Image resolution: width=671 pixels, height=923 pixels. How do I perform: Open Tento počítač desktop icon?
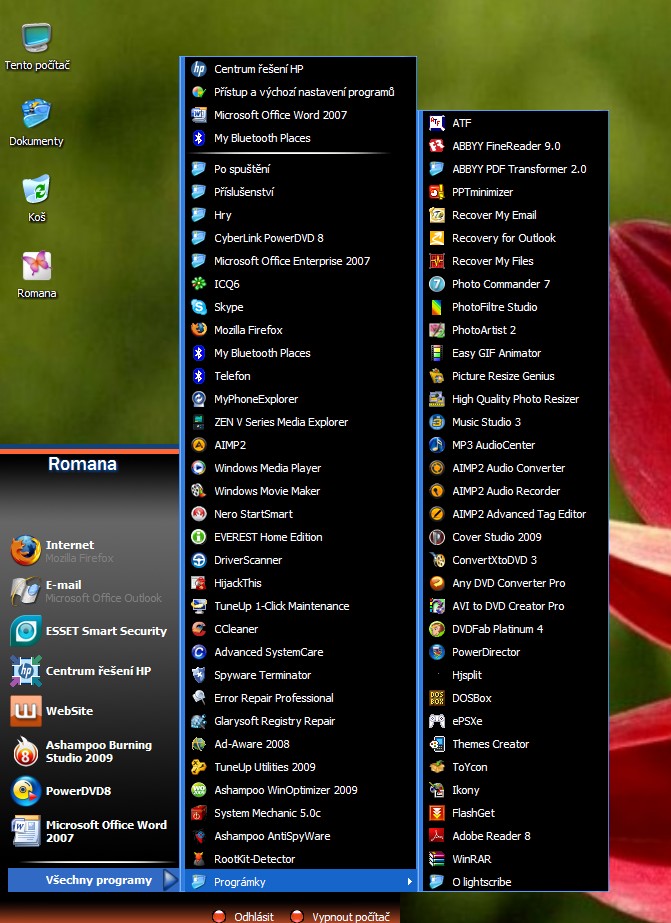(37, 40)
